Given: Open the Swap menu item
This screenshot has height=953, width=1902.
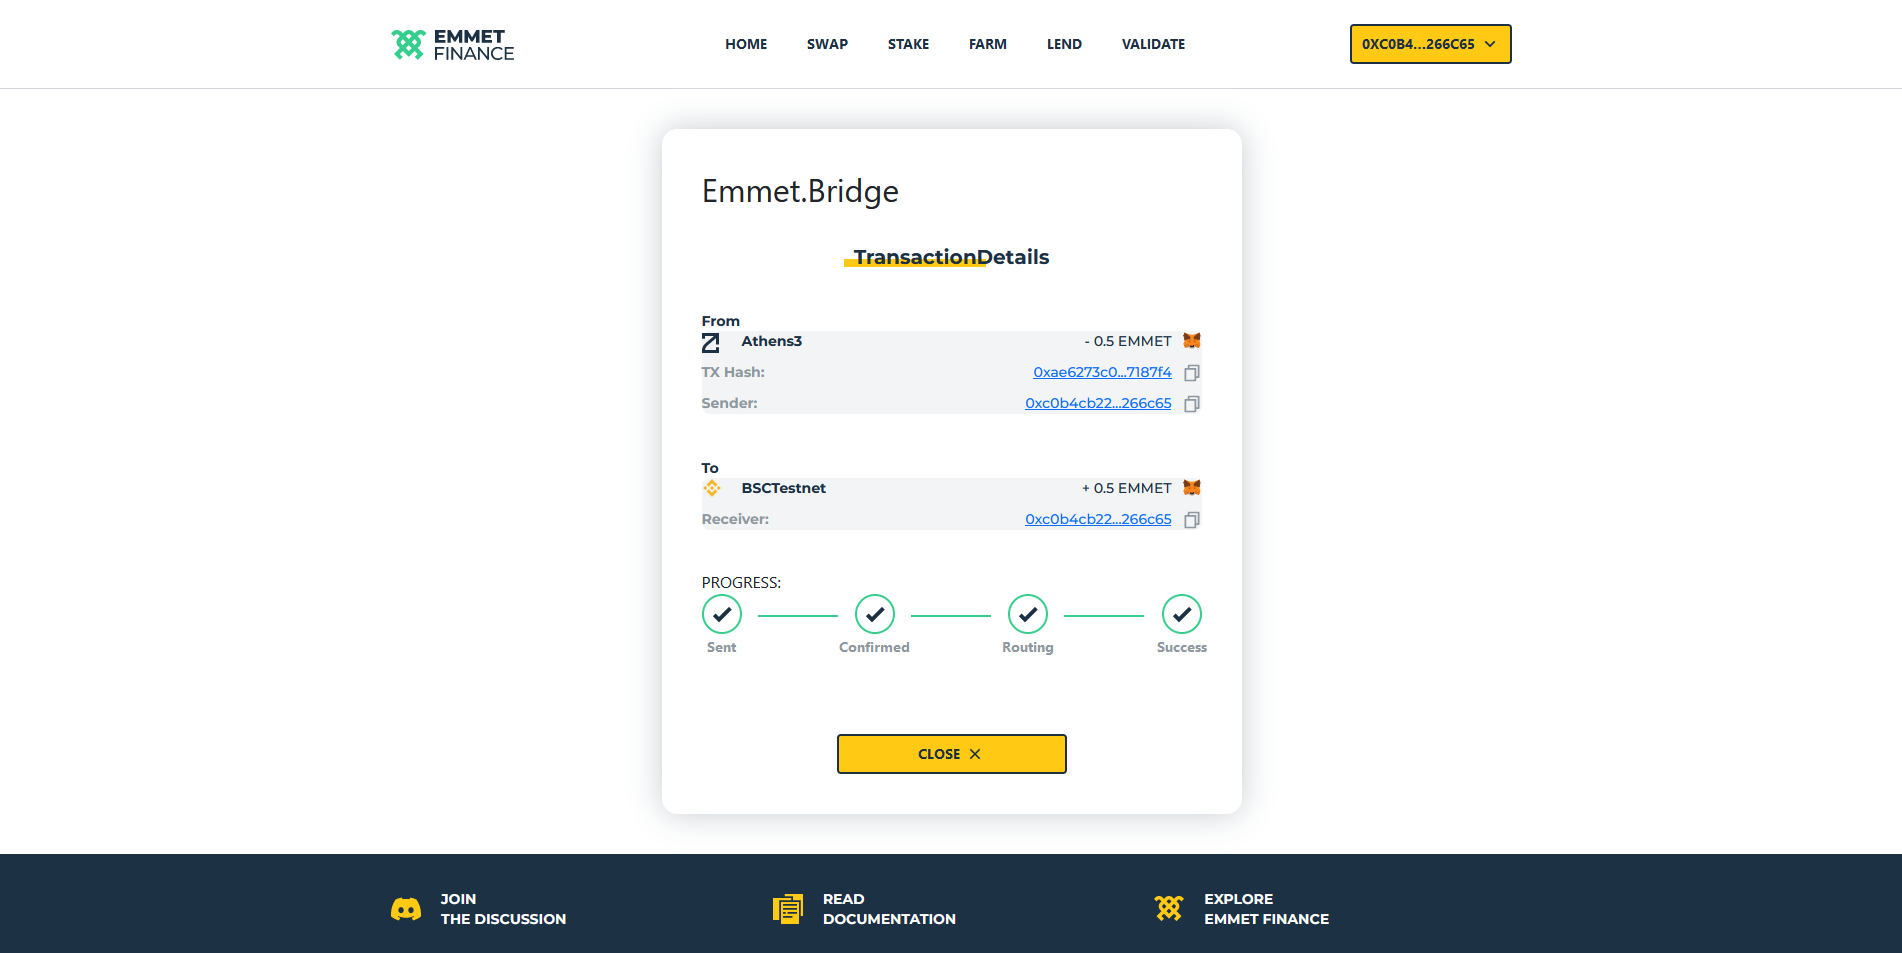Looking at the screenshot, I should 827,44.
